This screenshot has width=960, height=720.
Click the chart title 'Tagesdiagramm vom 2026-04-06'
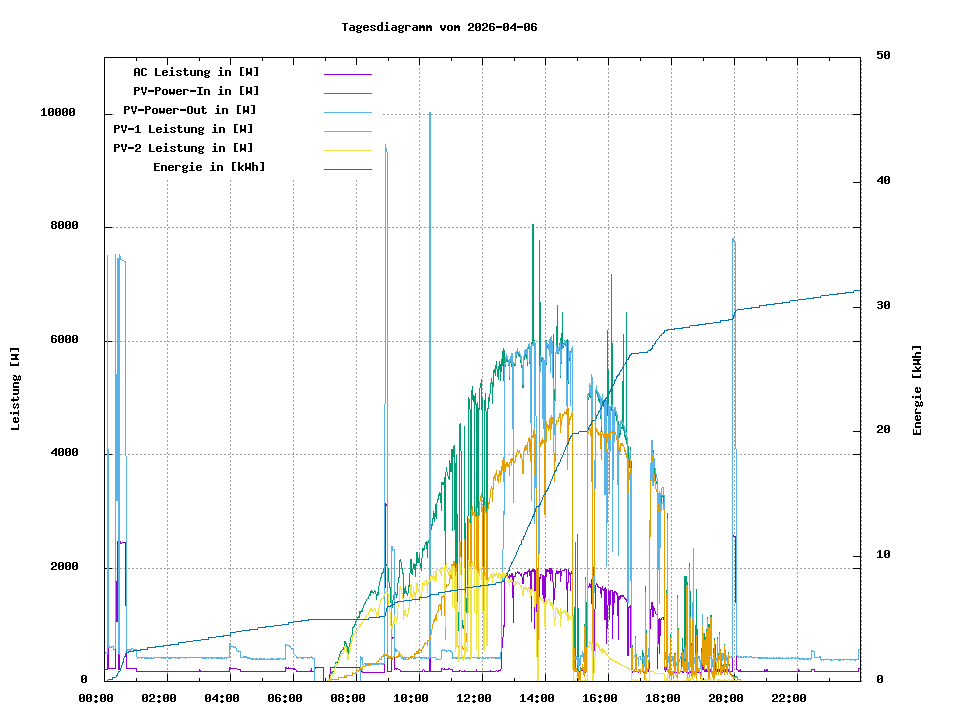click(439, 27)
